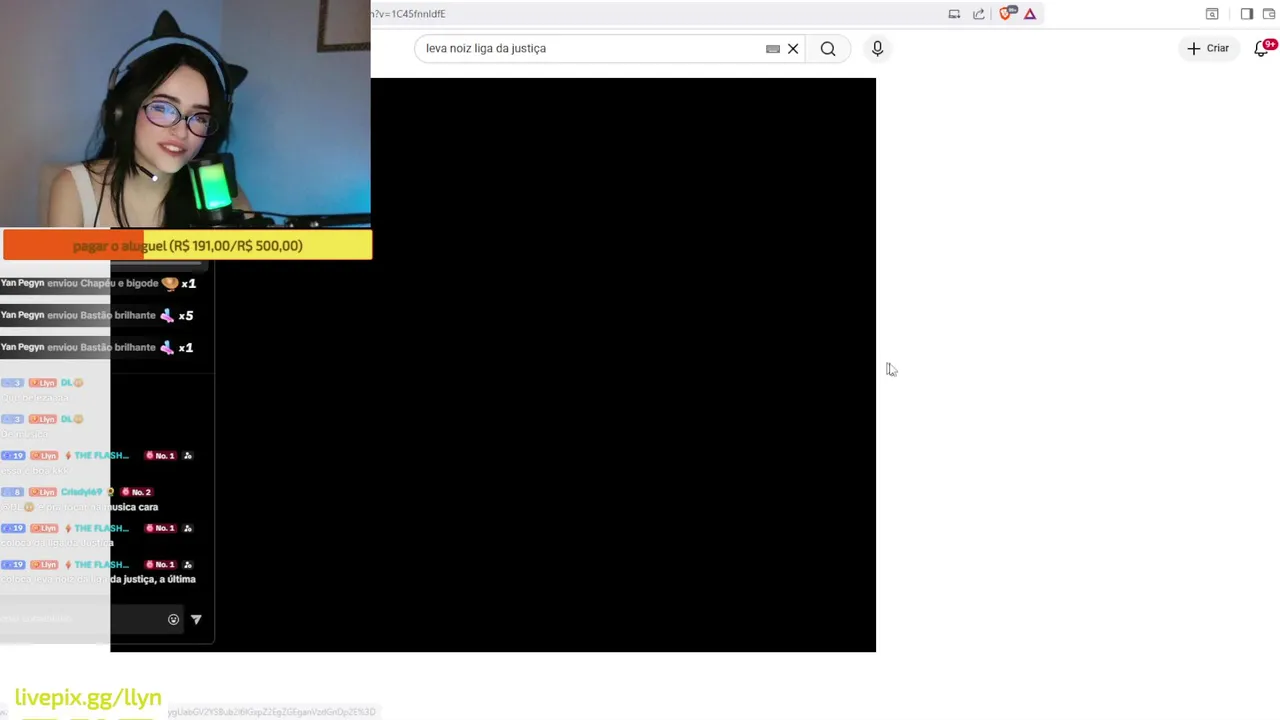Click the 'Bastão brilhante x5' gift notification
The width and height of the screenshot is (1280, 720).
click(97, 315)
